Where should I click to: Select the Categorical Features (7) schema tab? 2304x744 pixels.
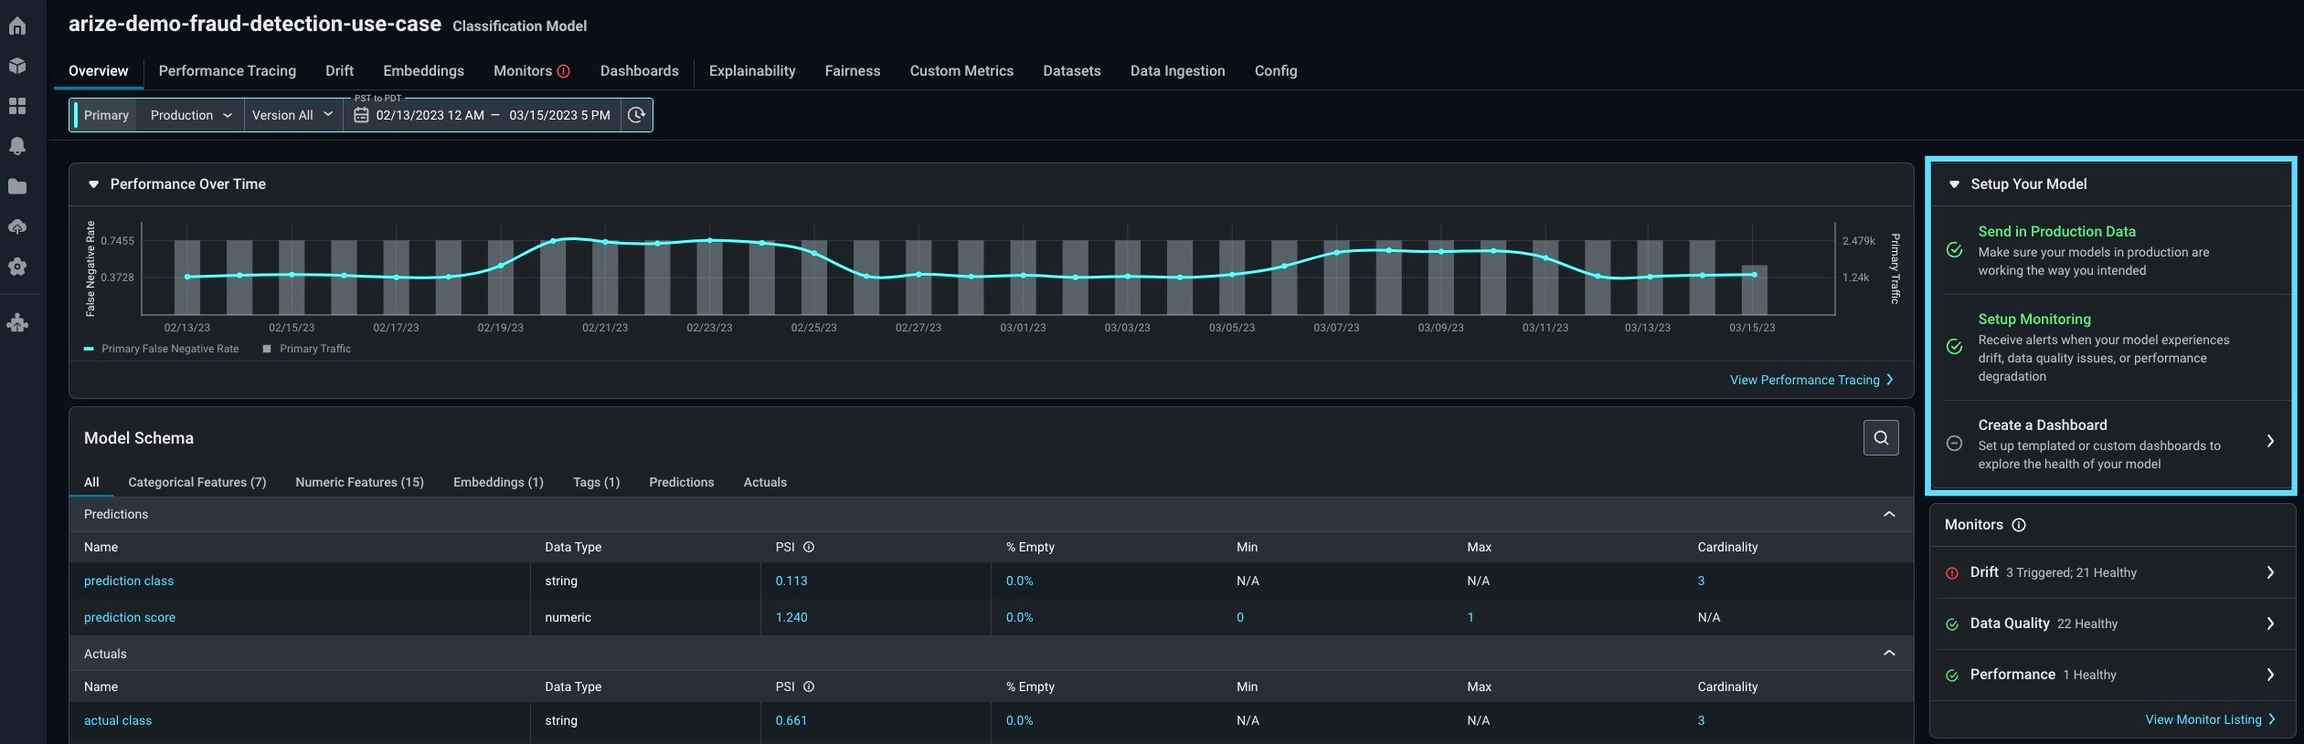pyautogui.click(x=197, y=482)
